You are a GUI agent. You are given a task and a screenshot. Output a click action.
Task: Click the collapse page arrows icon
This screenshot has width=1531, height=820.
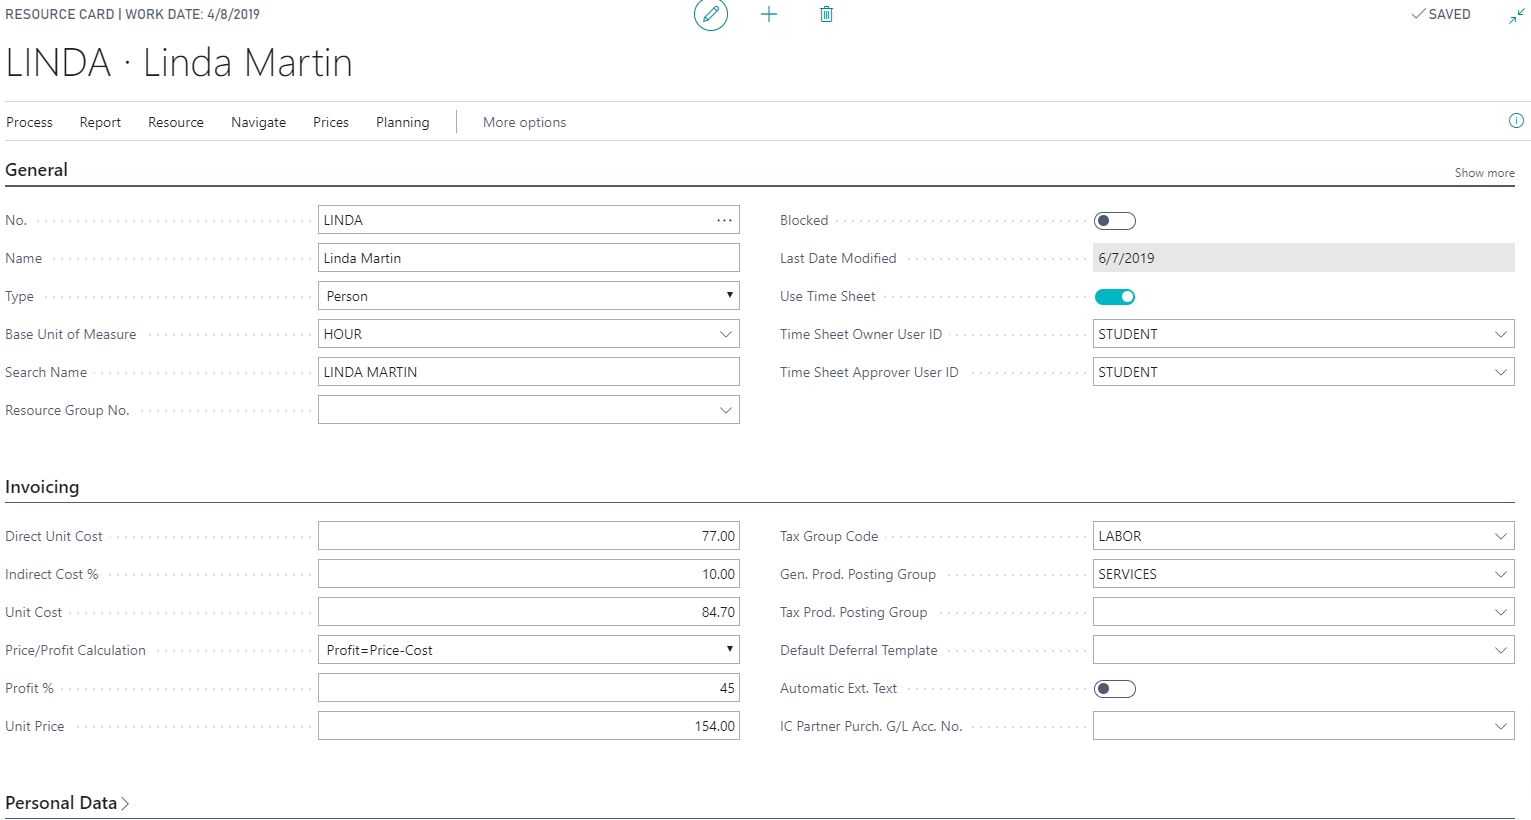point(1517,15)
